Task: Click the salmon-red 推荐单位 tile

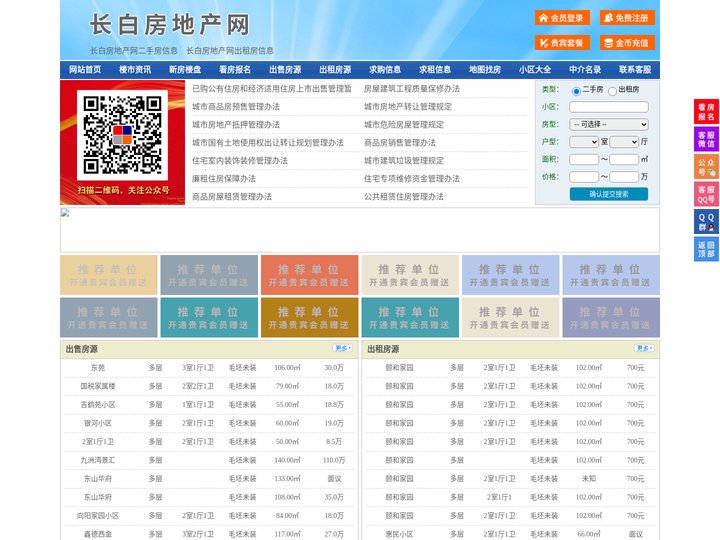Action: [309, 275]
